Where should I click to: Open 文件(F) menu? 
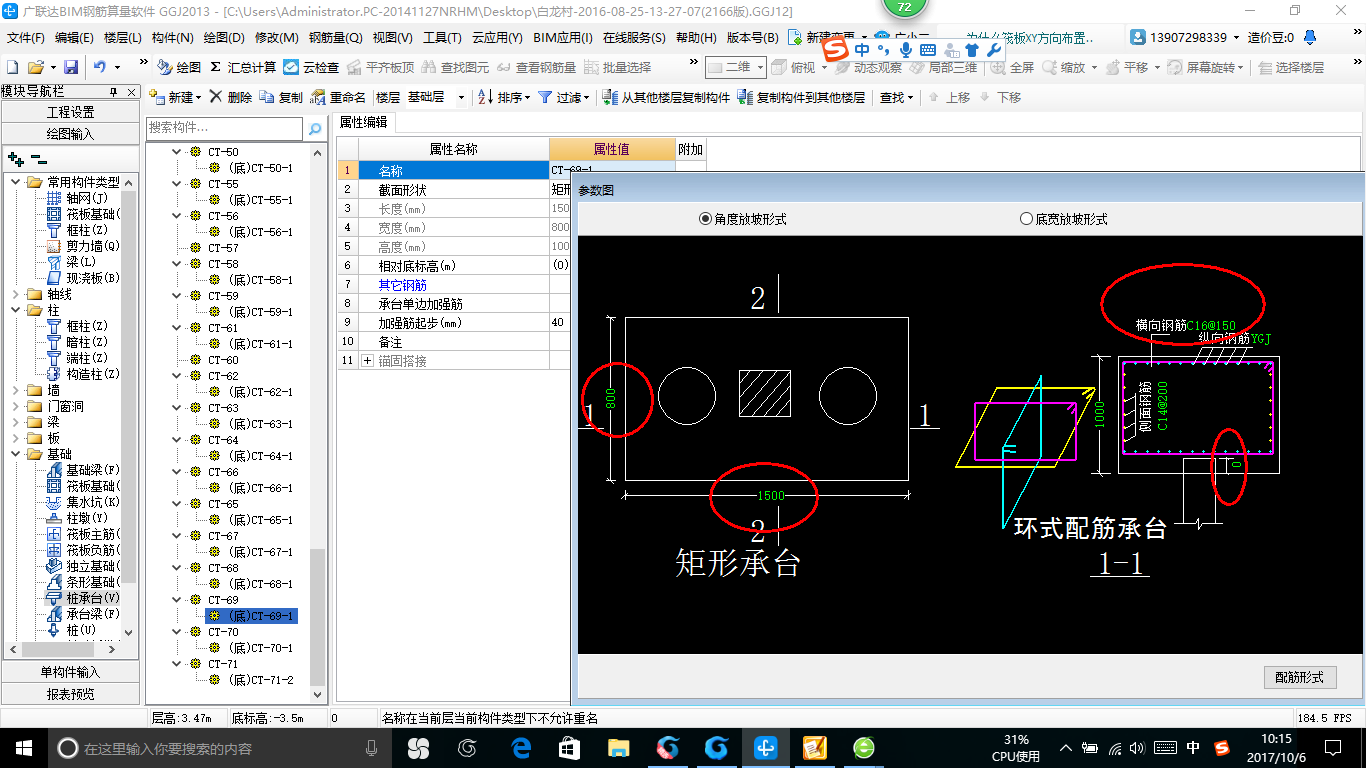click(26, 37)
